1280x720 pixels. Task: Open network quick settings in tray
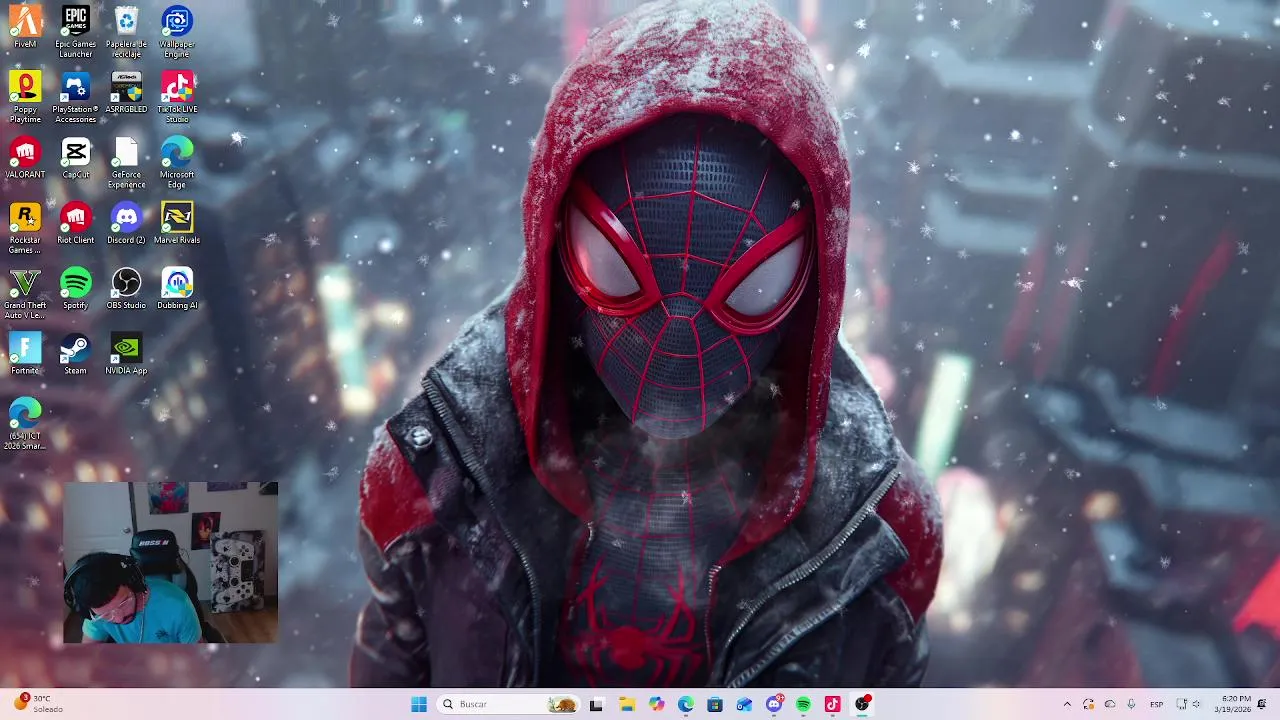tap(1181, 704)
